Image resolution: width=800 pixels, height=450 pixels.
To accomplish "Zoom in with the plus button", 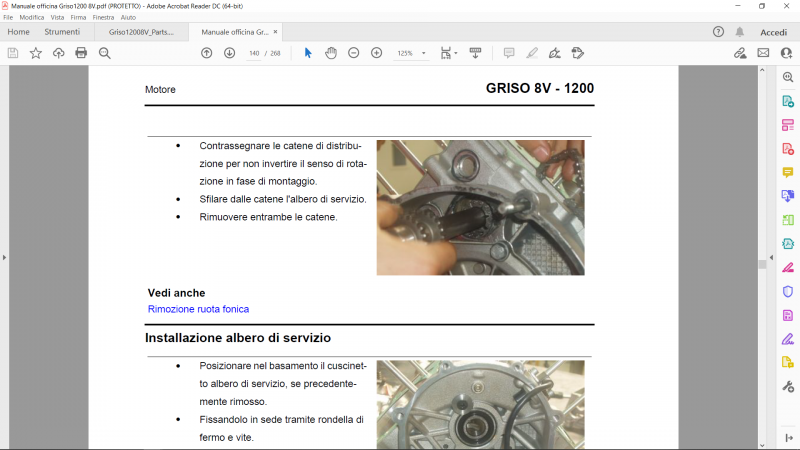I will click(x=377, y=53).
